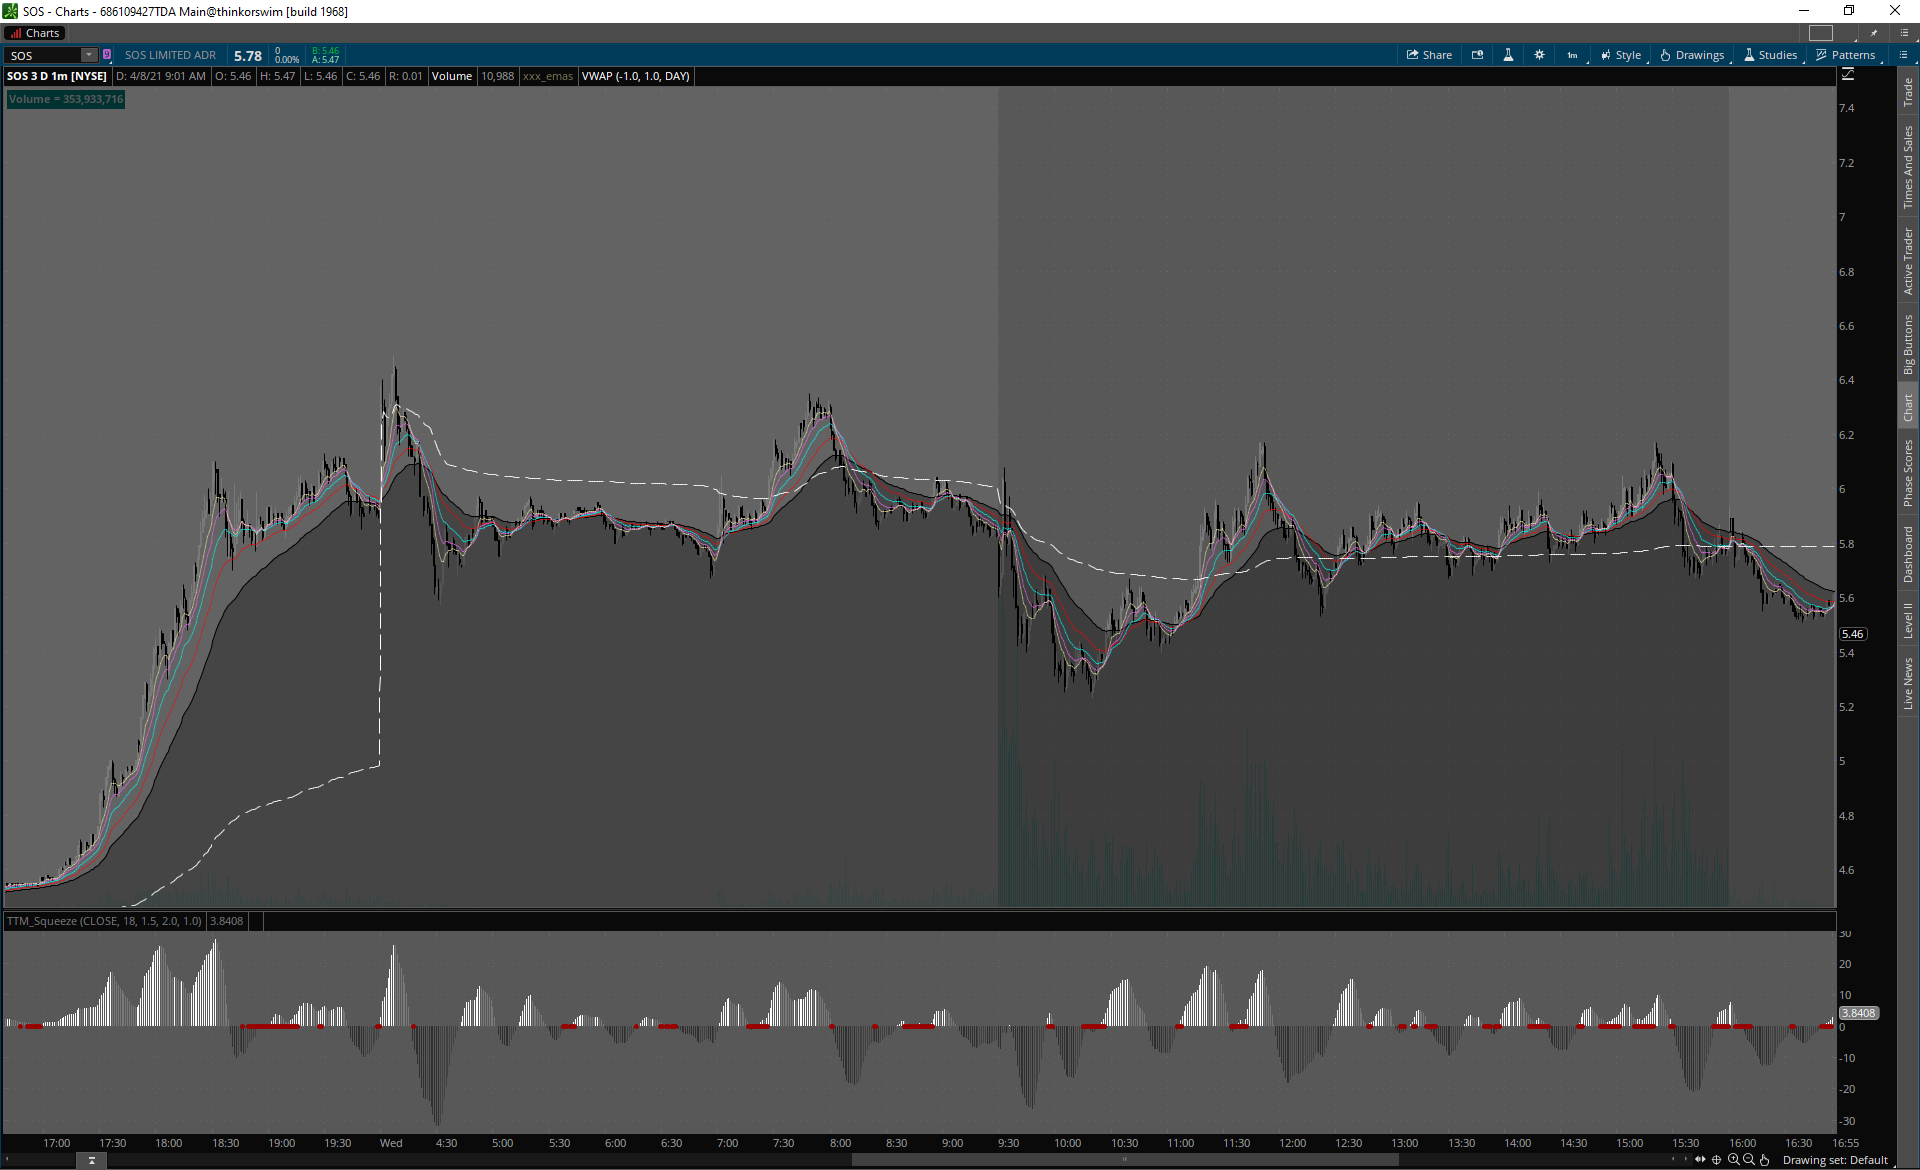Open the 1m timeframe dropdown
Viewport: 1920px width, 1170px height.
[1573, 55]
